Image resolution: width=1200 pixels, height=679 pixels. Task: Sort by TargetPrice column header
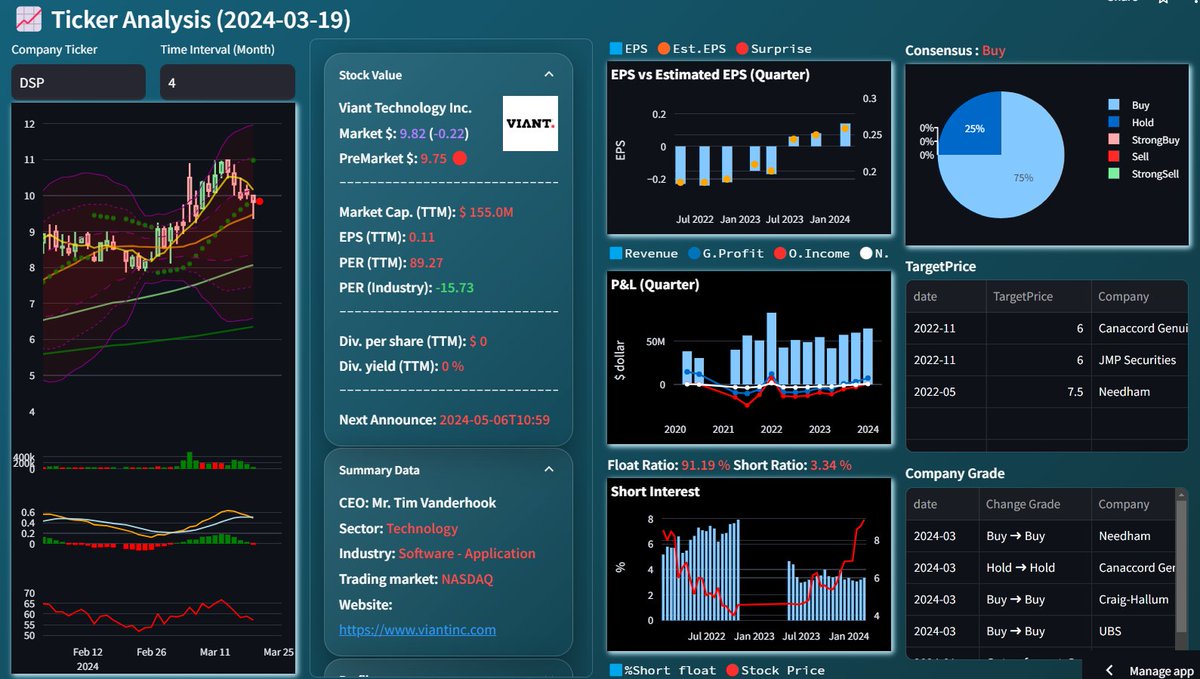point(1037,296)
